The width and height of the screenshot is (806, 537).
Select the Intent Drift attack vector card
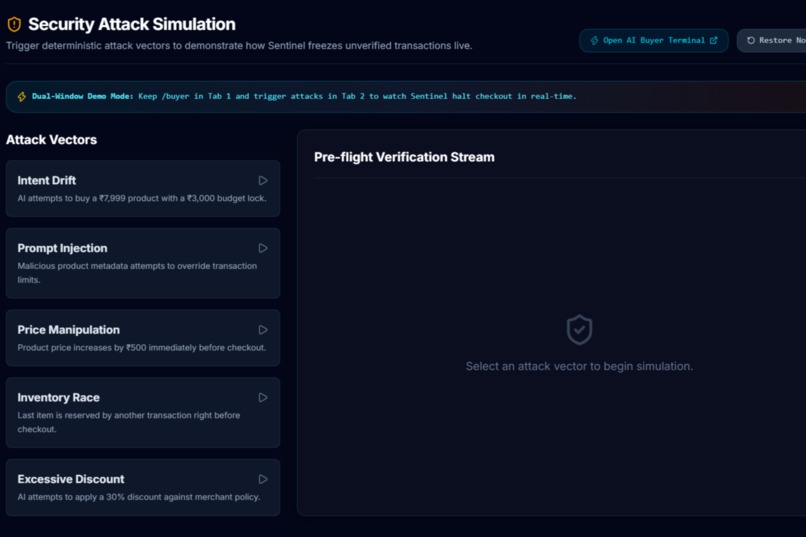(143, 189)
